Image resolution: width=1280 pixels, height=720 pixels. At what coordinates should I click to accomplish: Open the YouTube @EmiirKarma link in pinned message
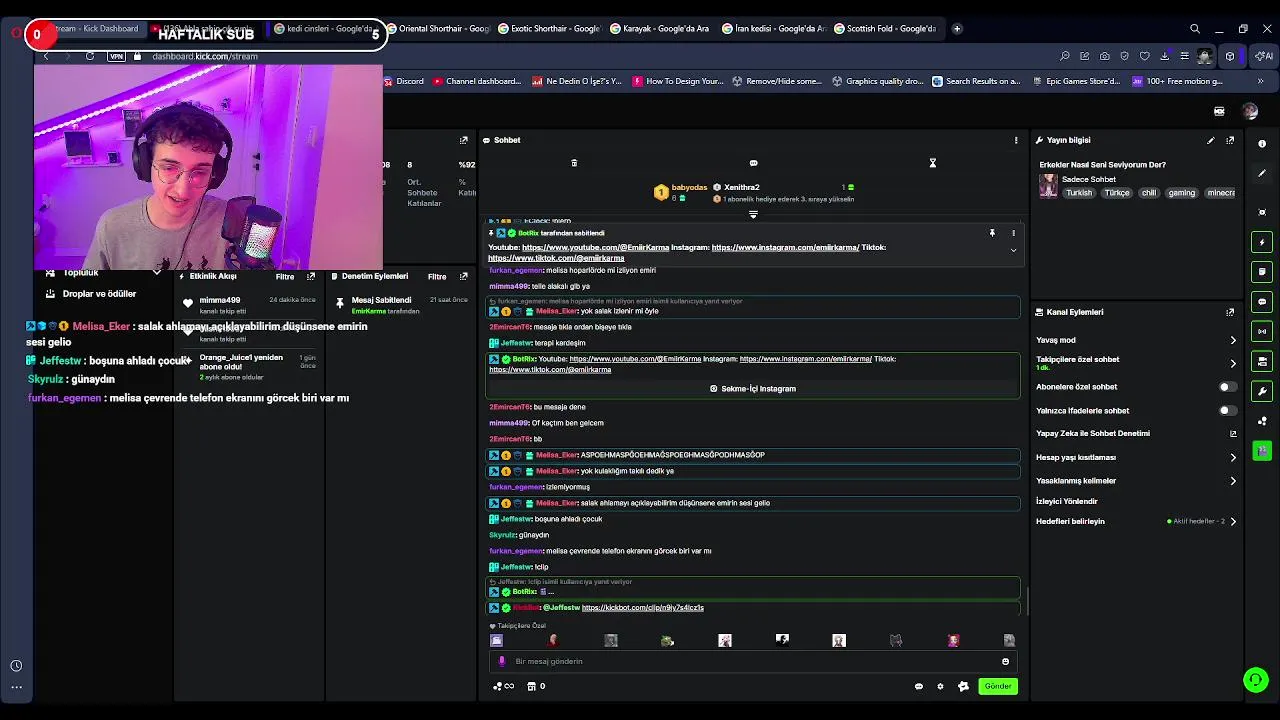[x=595, y=247]
